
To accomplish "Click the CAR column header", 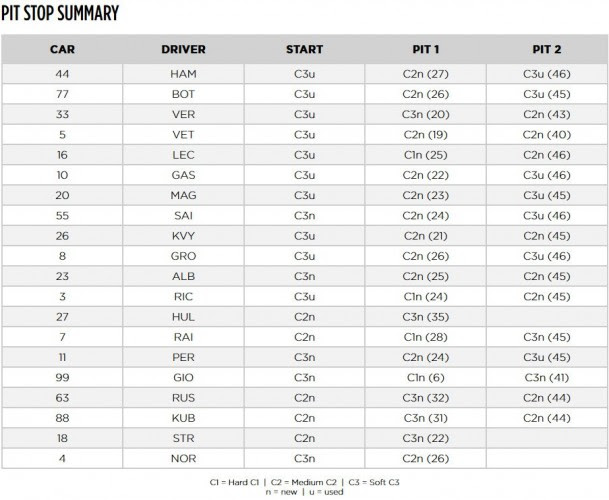I will [x=62, y=49].
